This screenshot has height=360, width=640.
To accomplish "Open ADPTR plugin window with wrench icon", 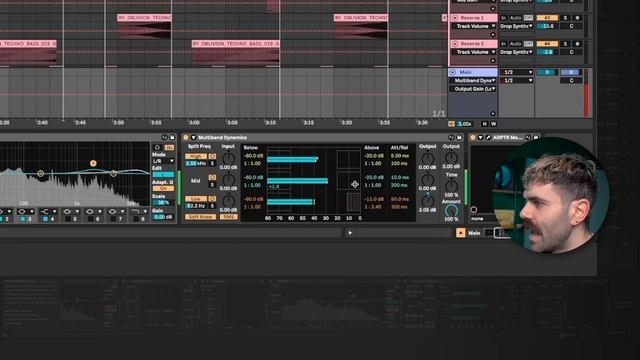I will point(487,138).
